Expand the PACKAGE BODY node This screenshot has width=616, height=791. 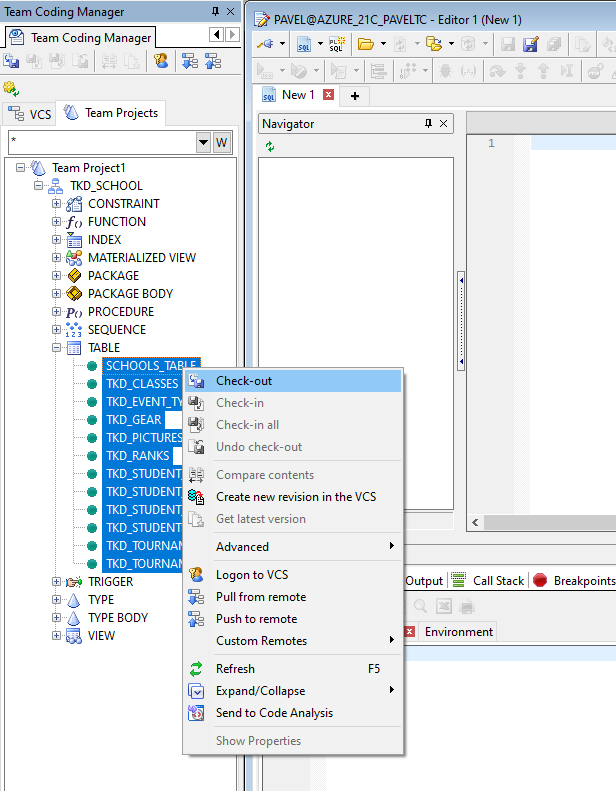pyautogui.click(x=57, y=294)
